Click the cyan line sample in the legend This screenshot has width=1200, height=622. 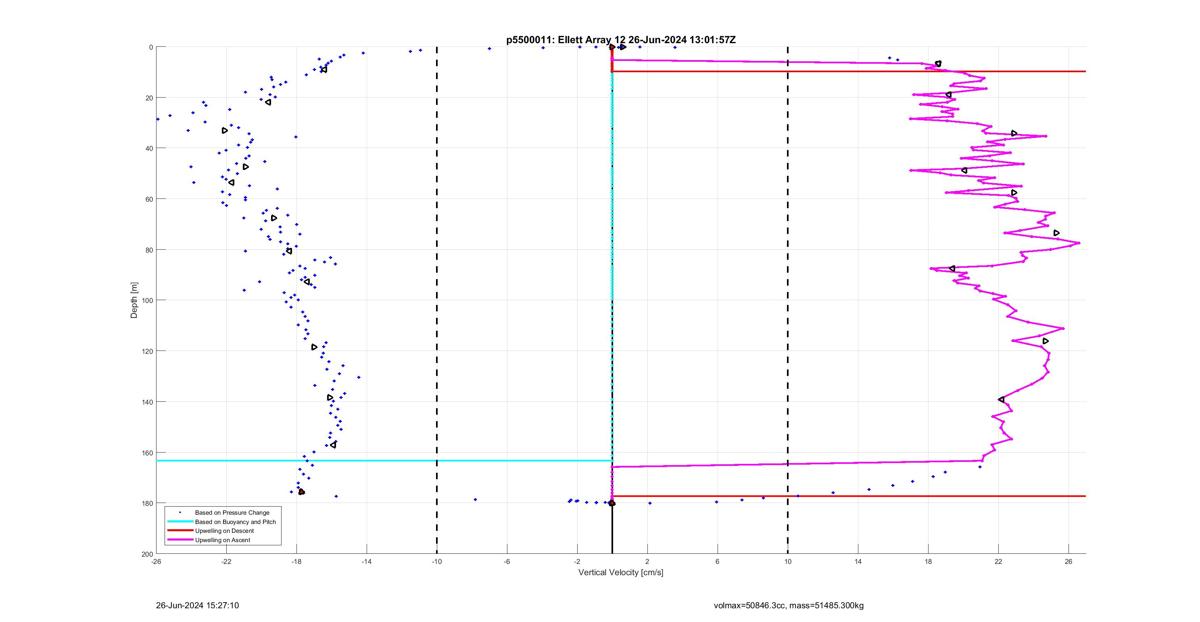[x=179, y=522]
